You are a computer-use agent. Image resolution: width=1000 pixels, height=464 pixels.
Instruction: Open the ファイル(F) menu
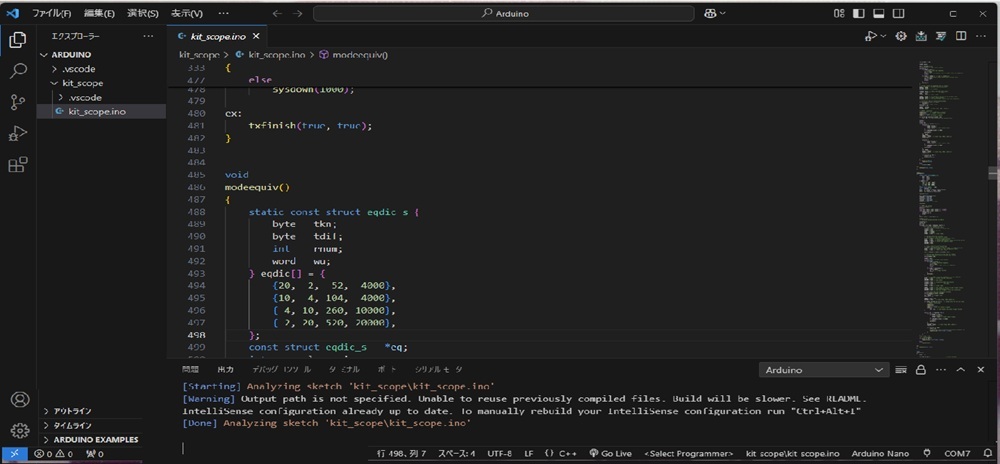(51, 14)
